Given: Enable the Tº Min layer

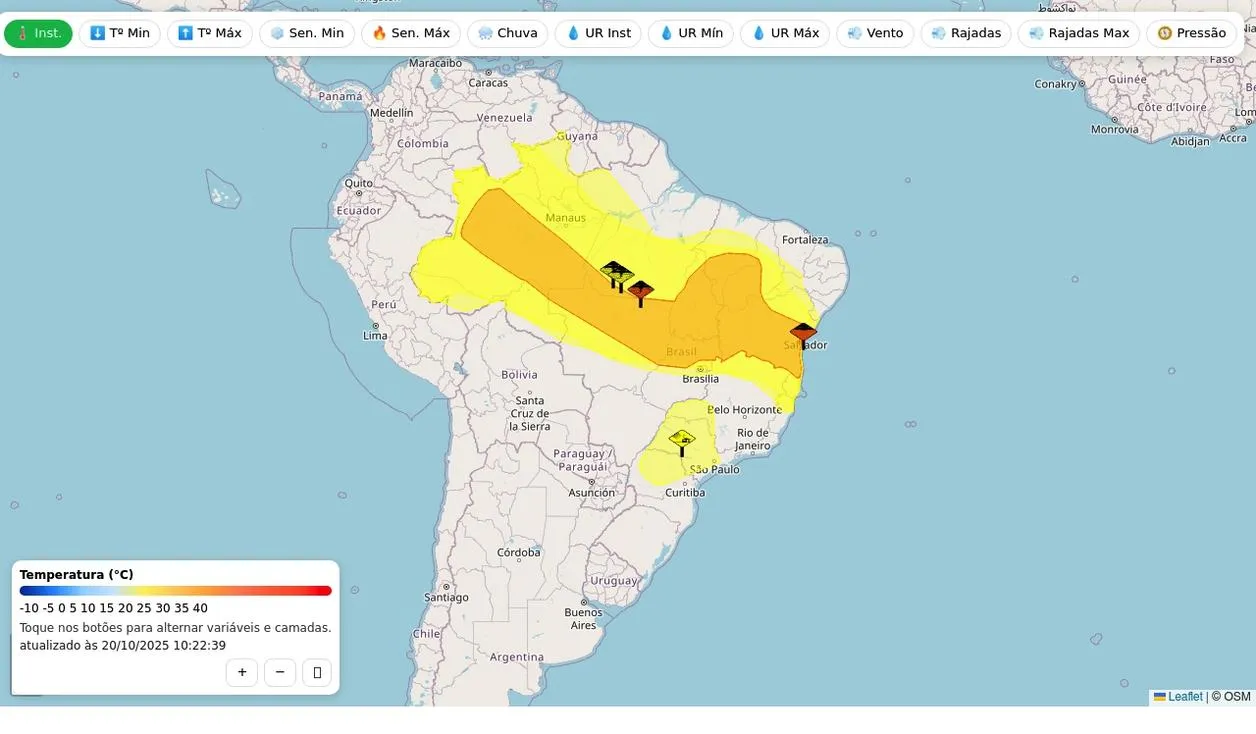Looking at the screenshot, I should [119, 33].
